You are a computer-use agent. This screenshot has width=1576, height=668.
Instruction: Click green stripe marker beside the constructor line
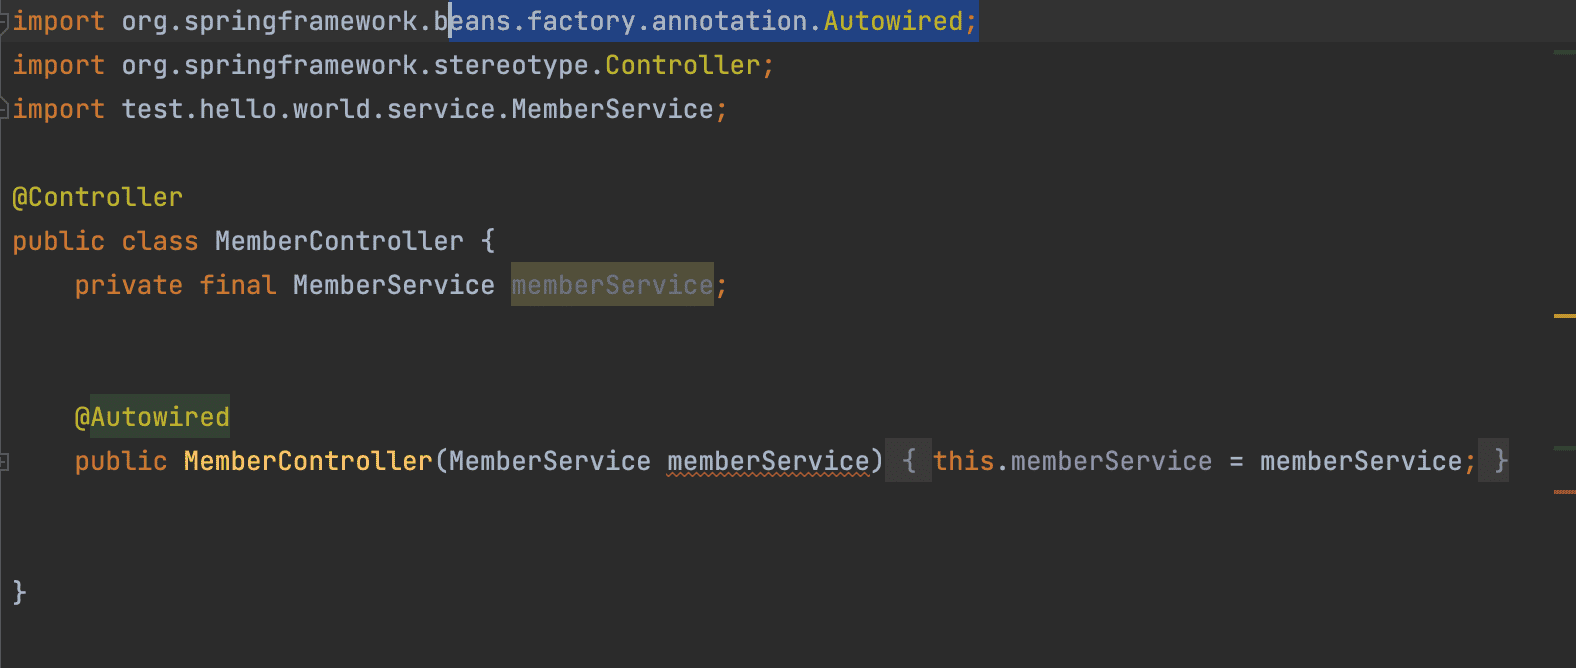pyautogui.click(x=1565, y=448)
